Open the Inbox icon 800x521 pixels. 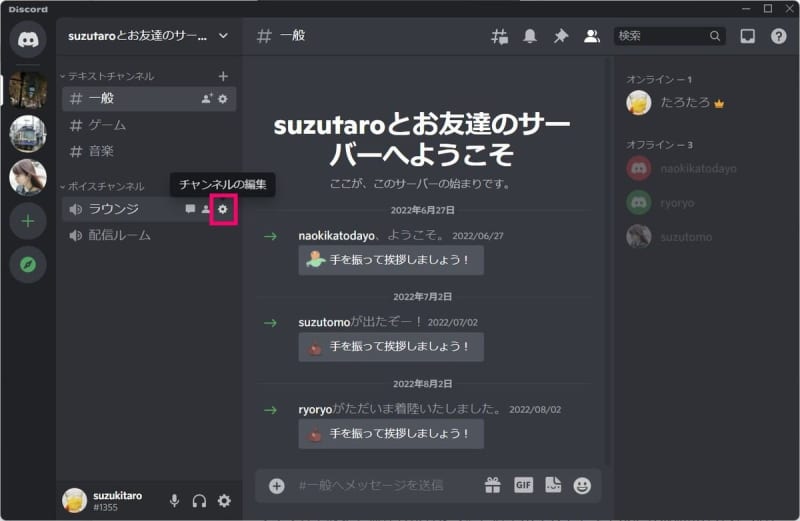[747, 36]
